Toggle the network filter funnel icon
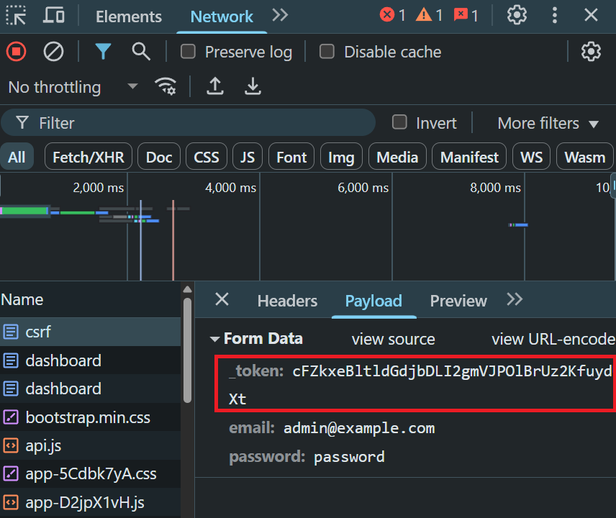 (x=103, y=52)
